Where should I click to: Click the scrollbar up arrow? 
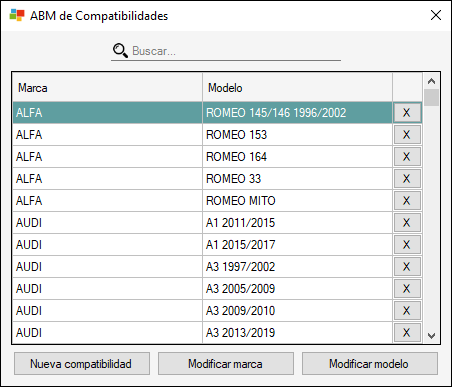point(431,81)
